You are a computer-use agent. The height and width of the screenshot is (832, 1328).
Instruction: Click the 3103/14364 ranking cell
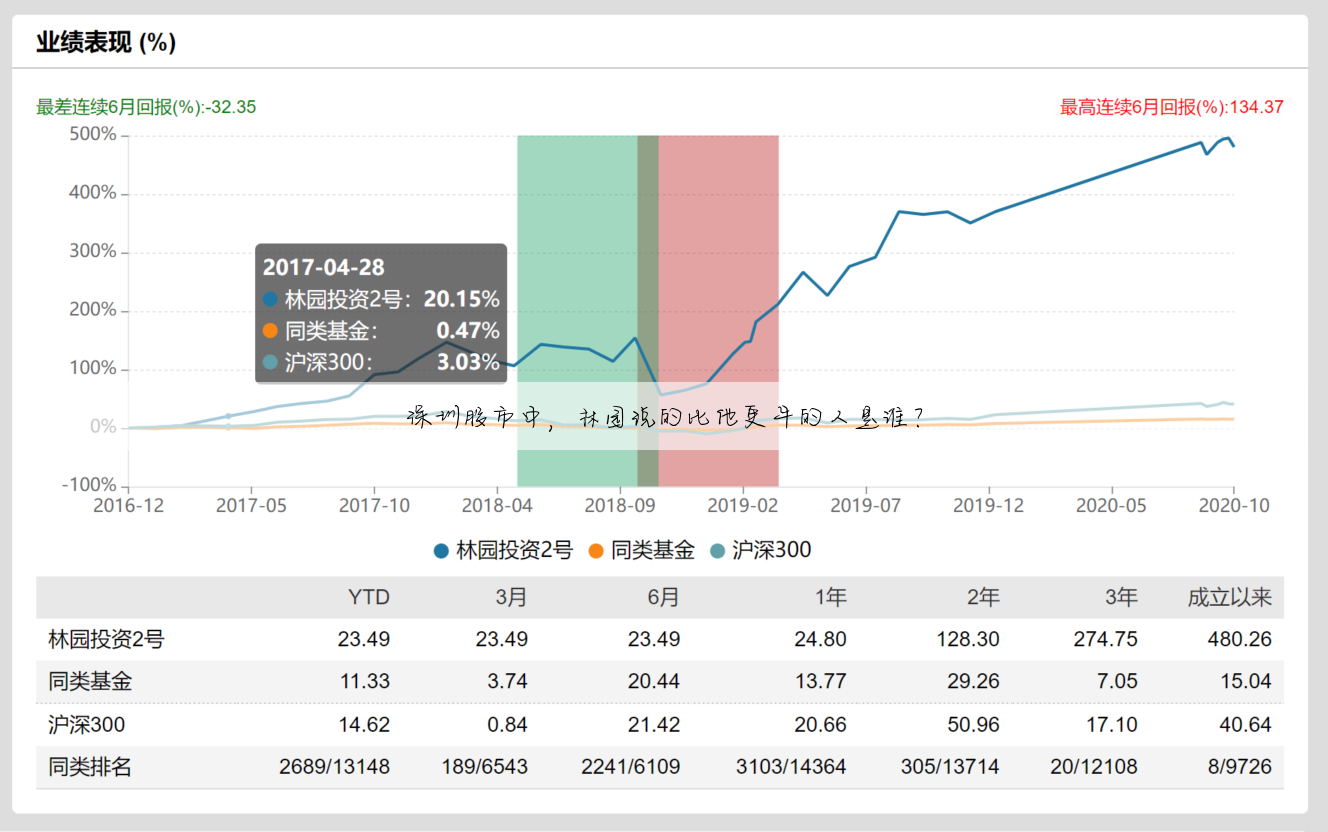[x=791, y=767]
